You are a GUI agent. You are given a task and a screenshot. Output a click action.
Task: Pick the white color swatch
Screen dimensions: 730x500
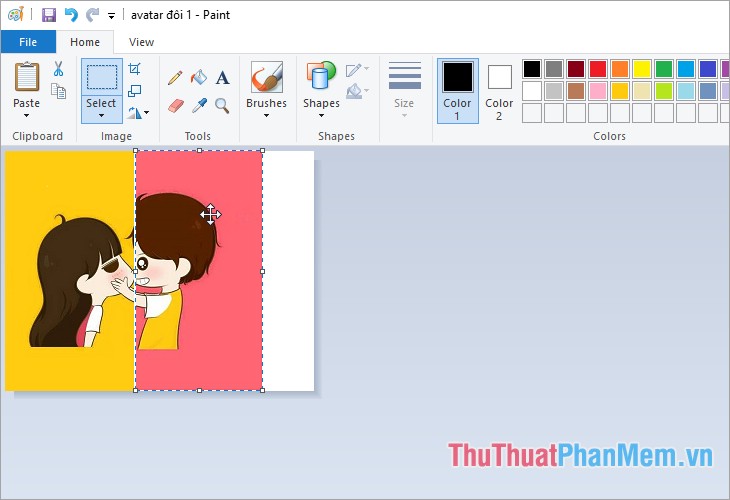click(x=532, y=91)
